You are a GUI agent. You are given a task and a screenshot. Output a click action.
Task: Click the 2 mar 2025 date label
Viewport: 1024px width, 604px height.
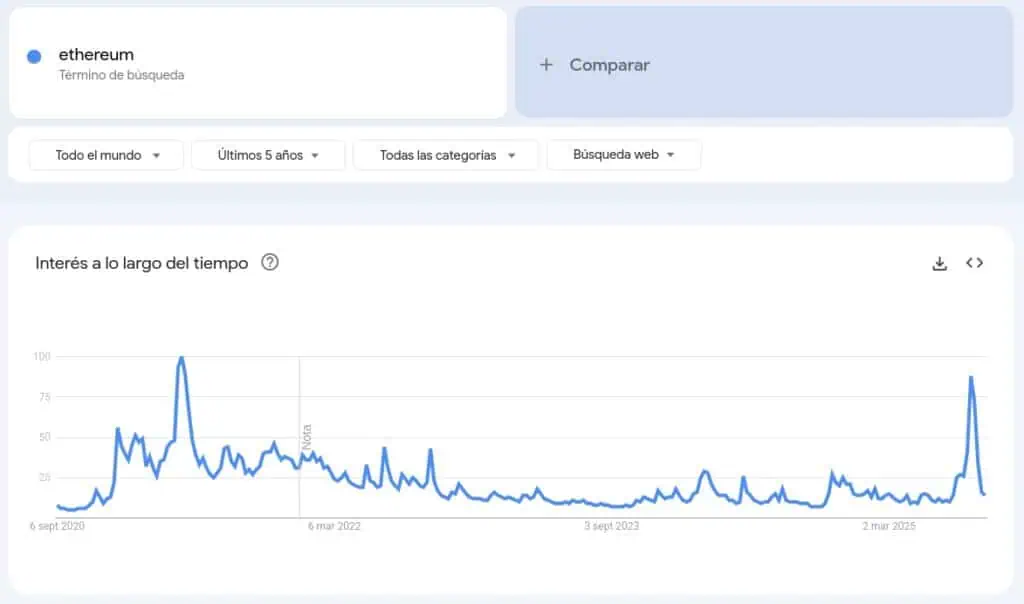point(888,525)
